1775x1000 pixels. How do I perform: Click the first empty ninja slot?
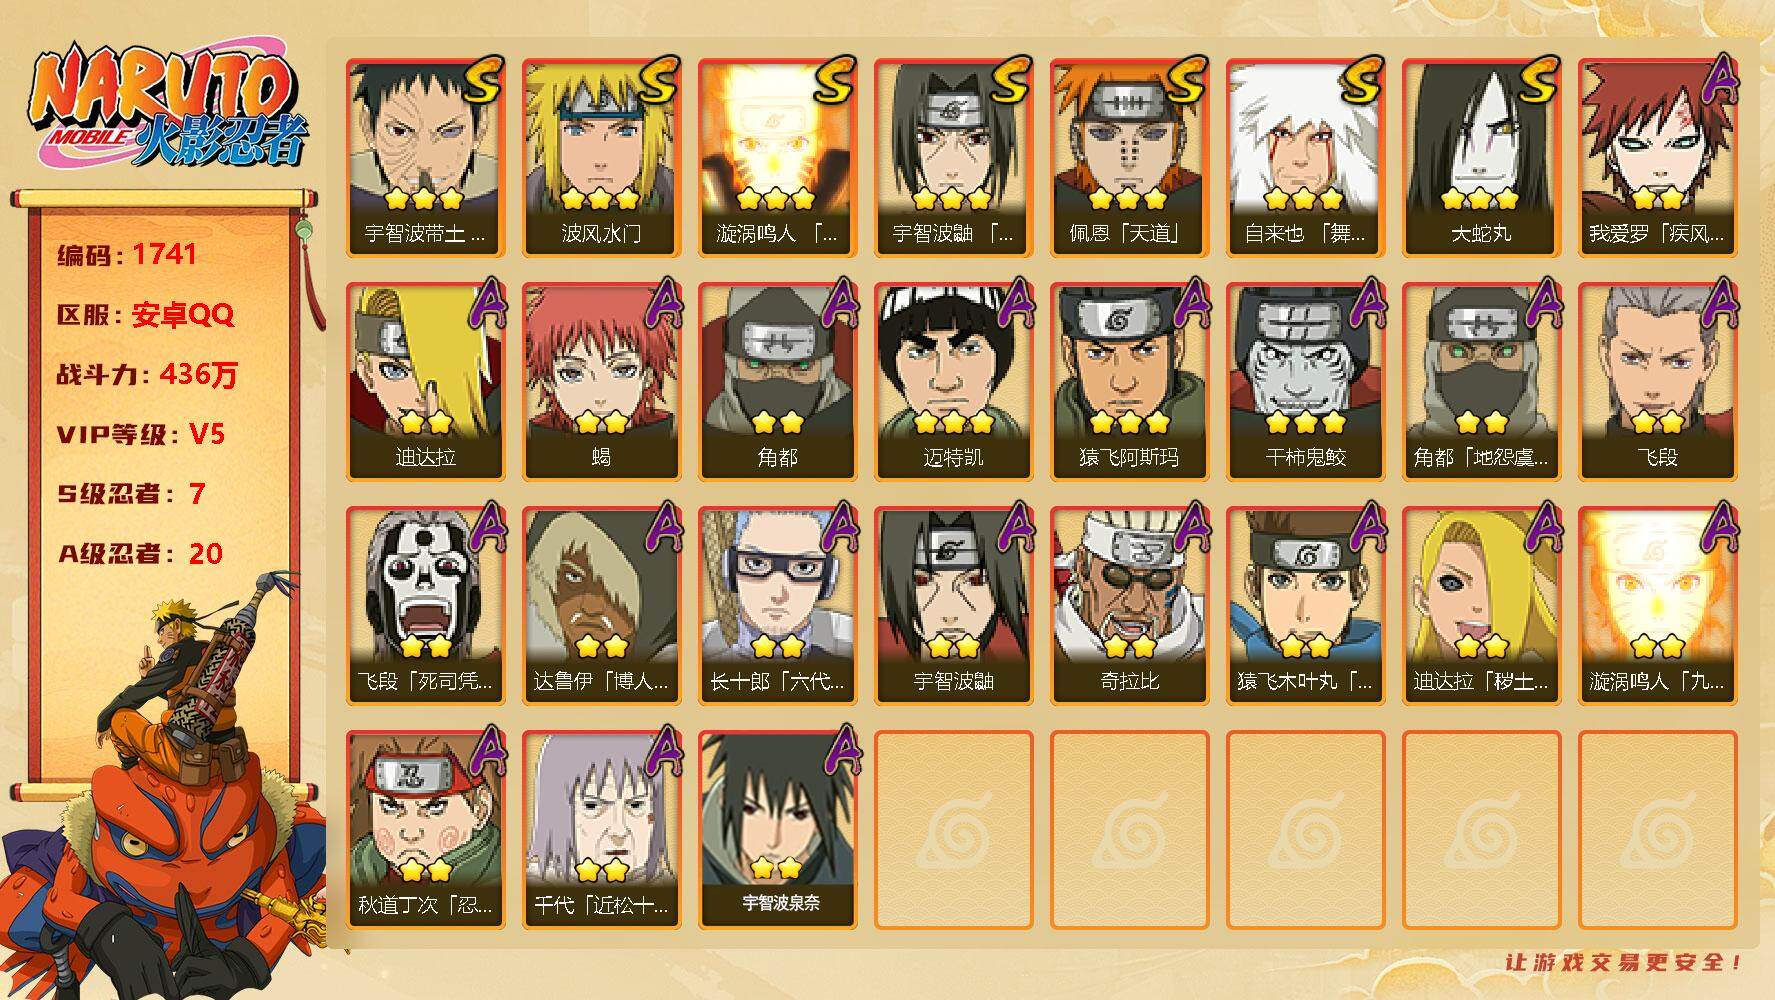tap(953, 830)
